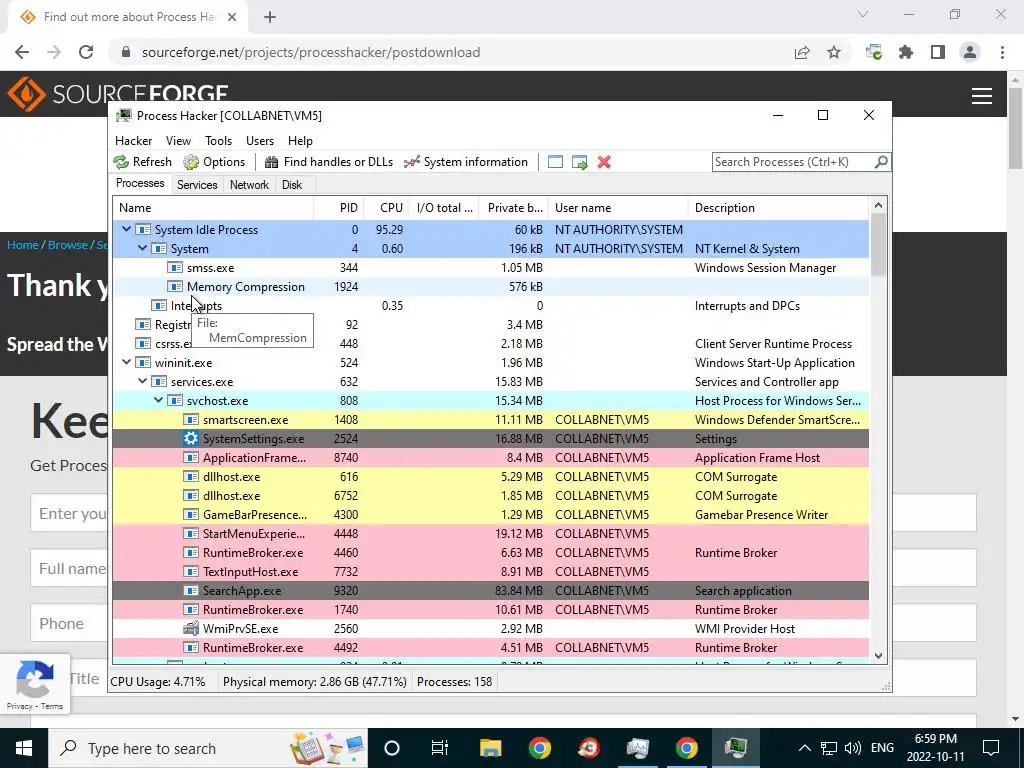Click the volume tray icon
Viewport: 1024px width, 768px height.
pos(852,748)
